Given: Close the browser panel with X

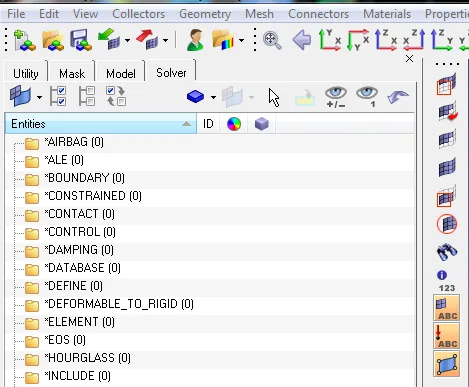Looking at the screenshot, I should coord(409,59).
